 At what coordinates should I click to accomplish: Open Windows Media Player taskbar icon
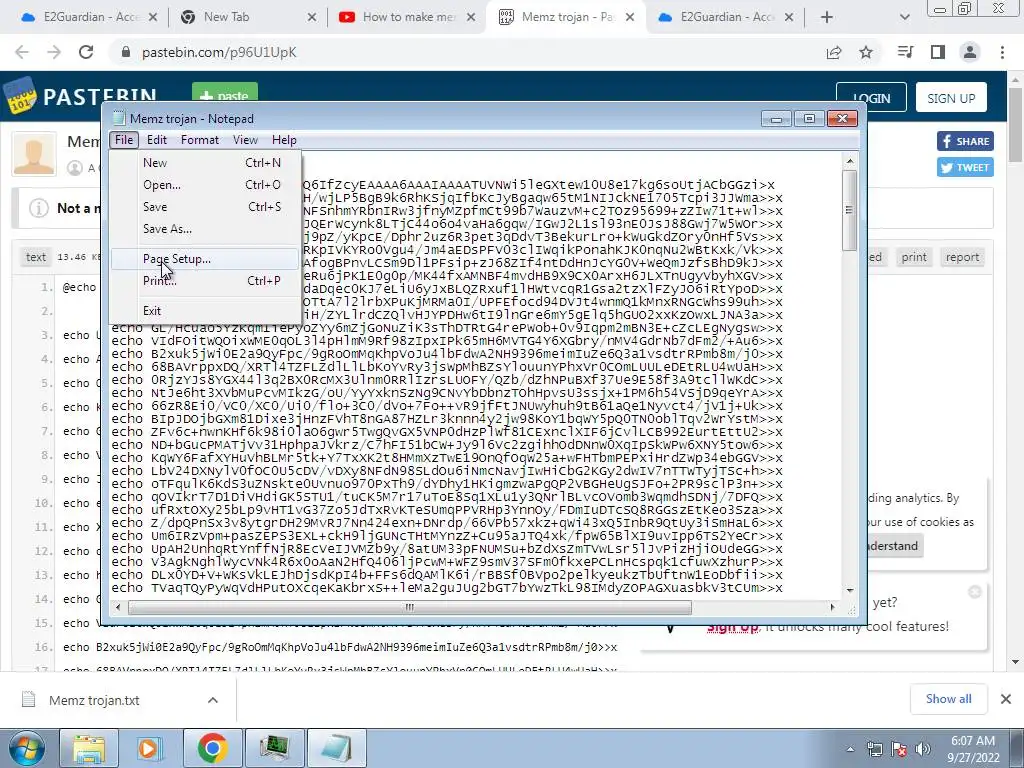(x=150, y=748)
